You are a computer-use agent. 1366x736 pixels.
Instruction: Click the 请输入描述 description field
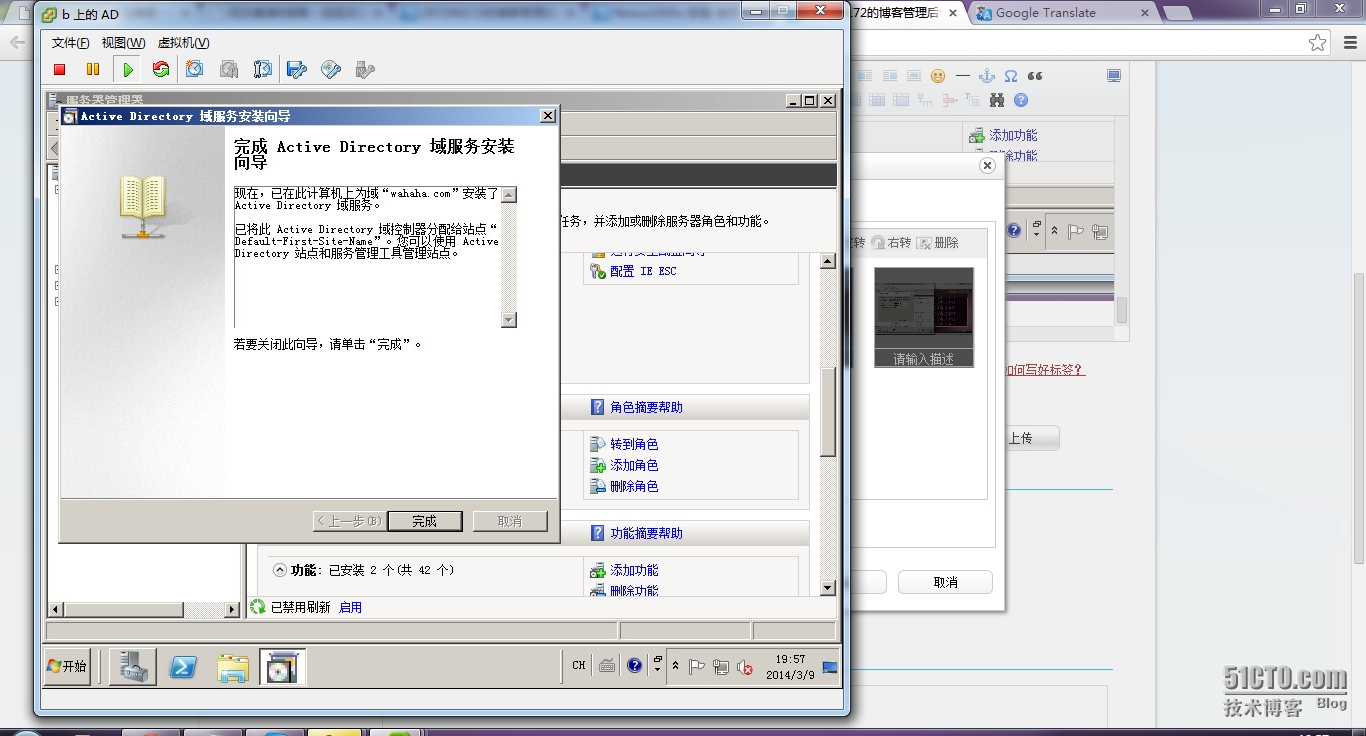pyautogui.click(x=924, y=358)
